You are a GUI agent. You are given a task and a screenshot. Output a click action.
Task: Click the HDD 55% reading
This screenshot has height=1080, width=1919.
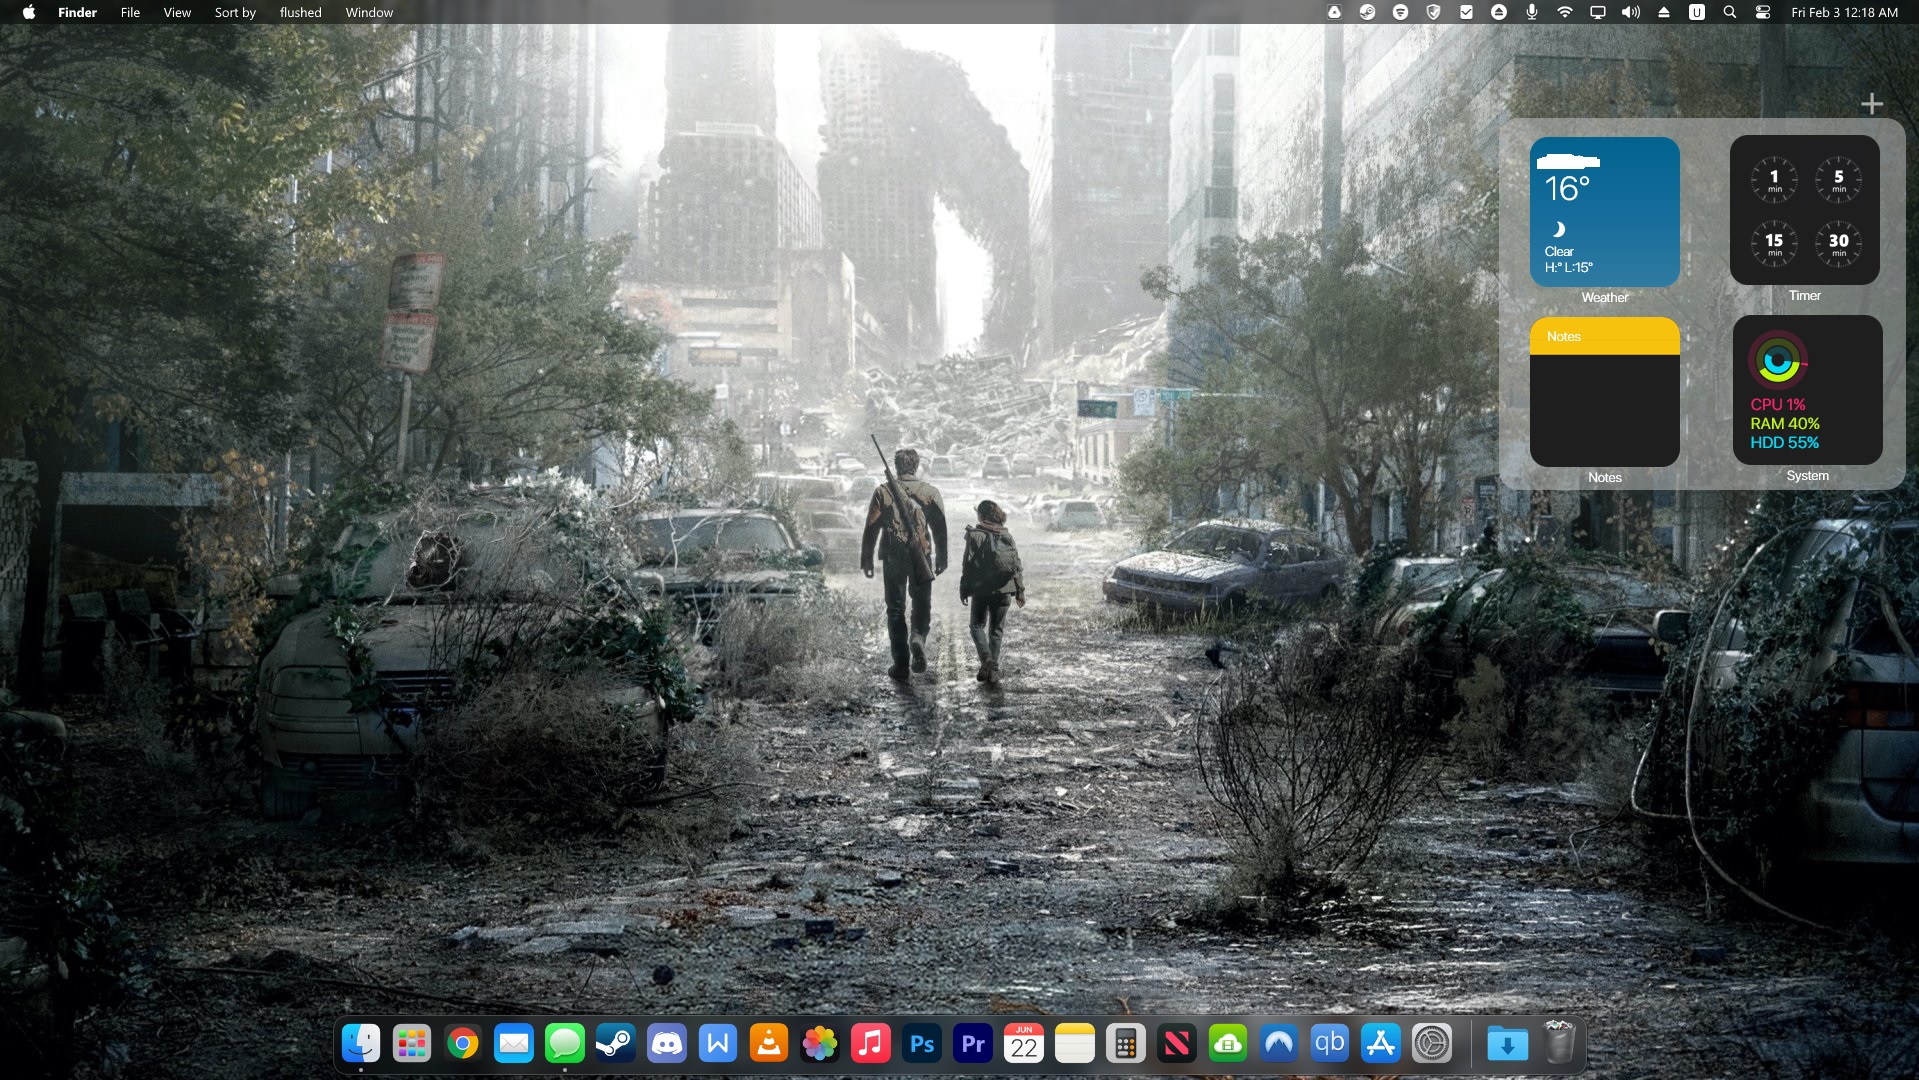1785,443
